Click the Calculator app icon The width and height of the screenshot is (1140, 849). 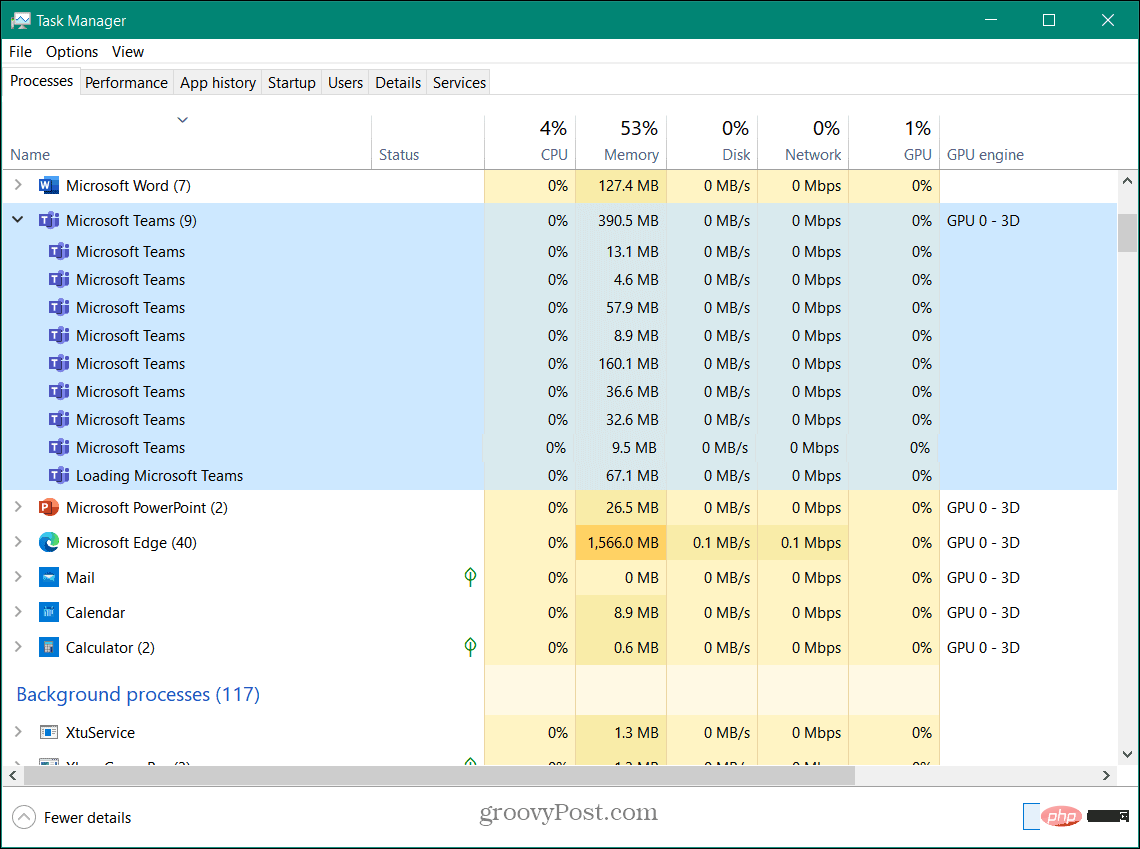pyautogui.click(x=49, y=648)
